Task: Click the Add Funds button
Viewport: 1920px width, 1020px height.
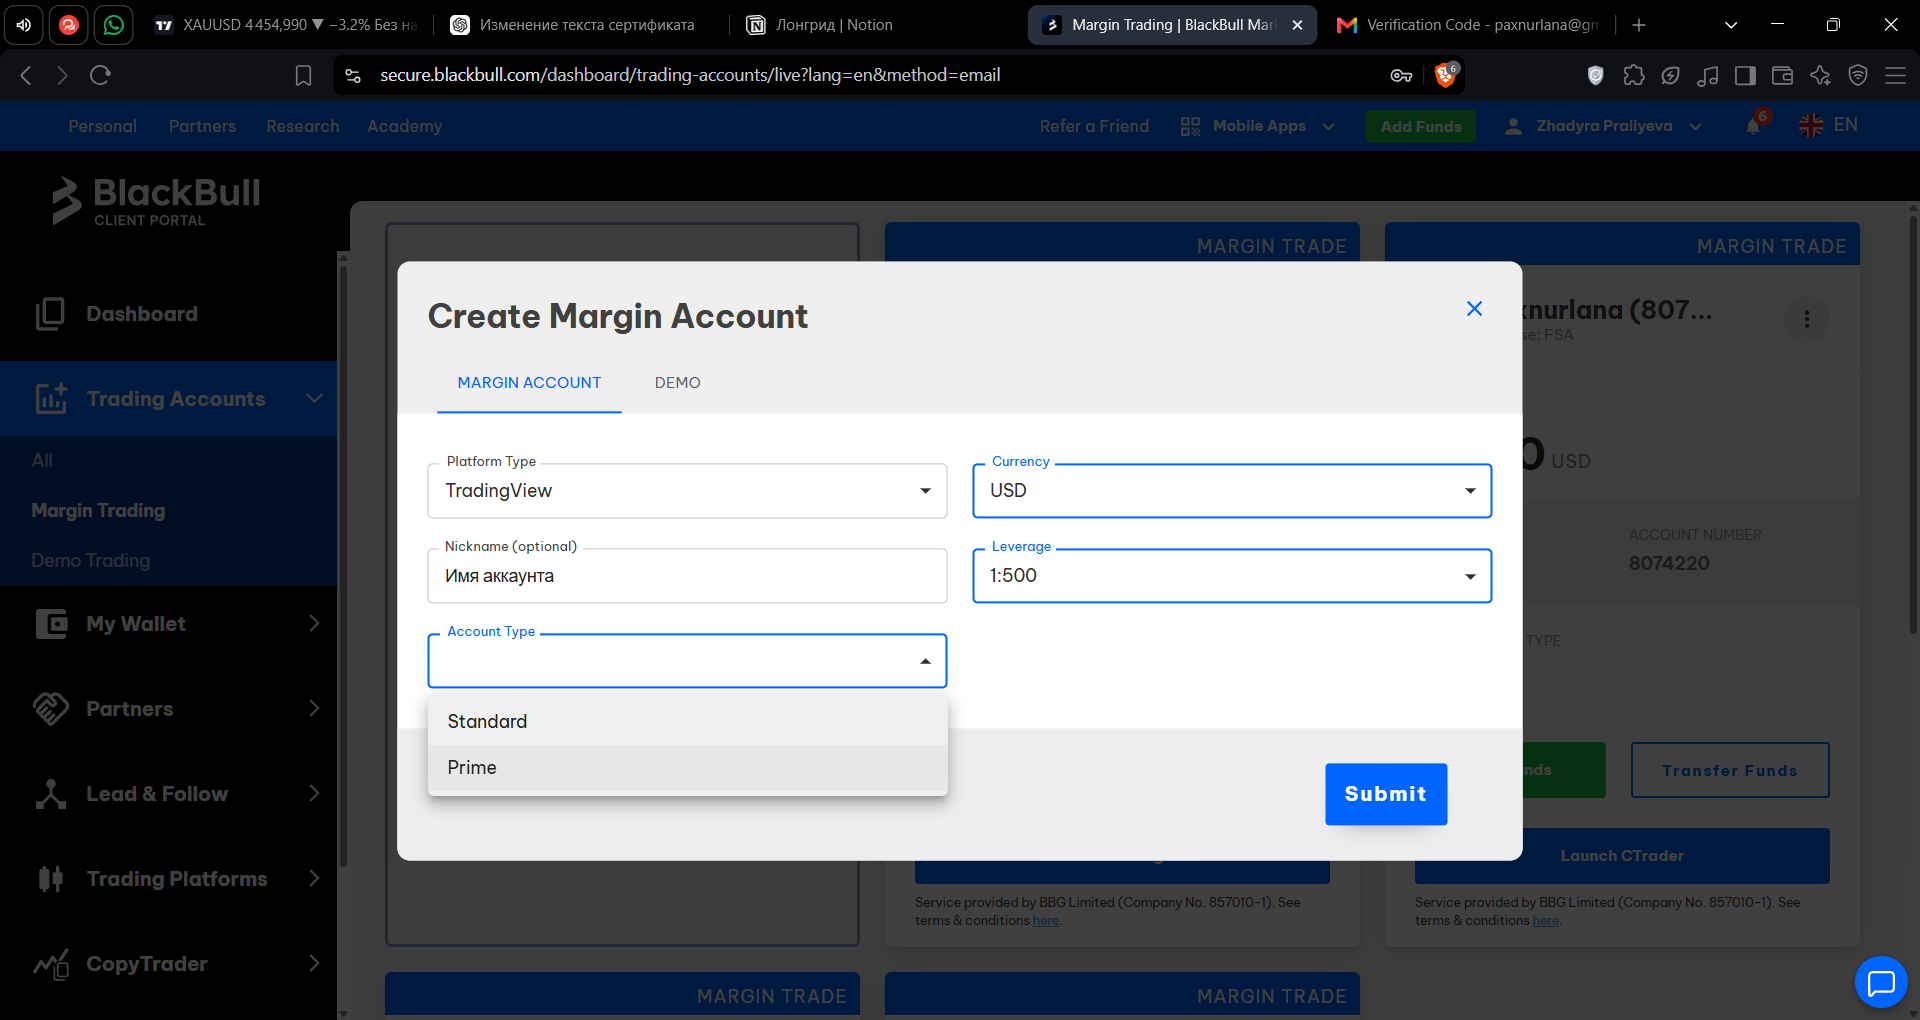Action: [x=1421, y=126]
